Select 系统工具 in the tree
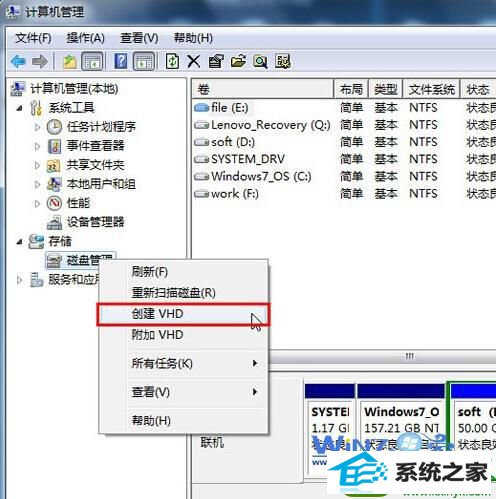496x499 pixels. click(71, 108)
